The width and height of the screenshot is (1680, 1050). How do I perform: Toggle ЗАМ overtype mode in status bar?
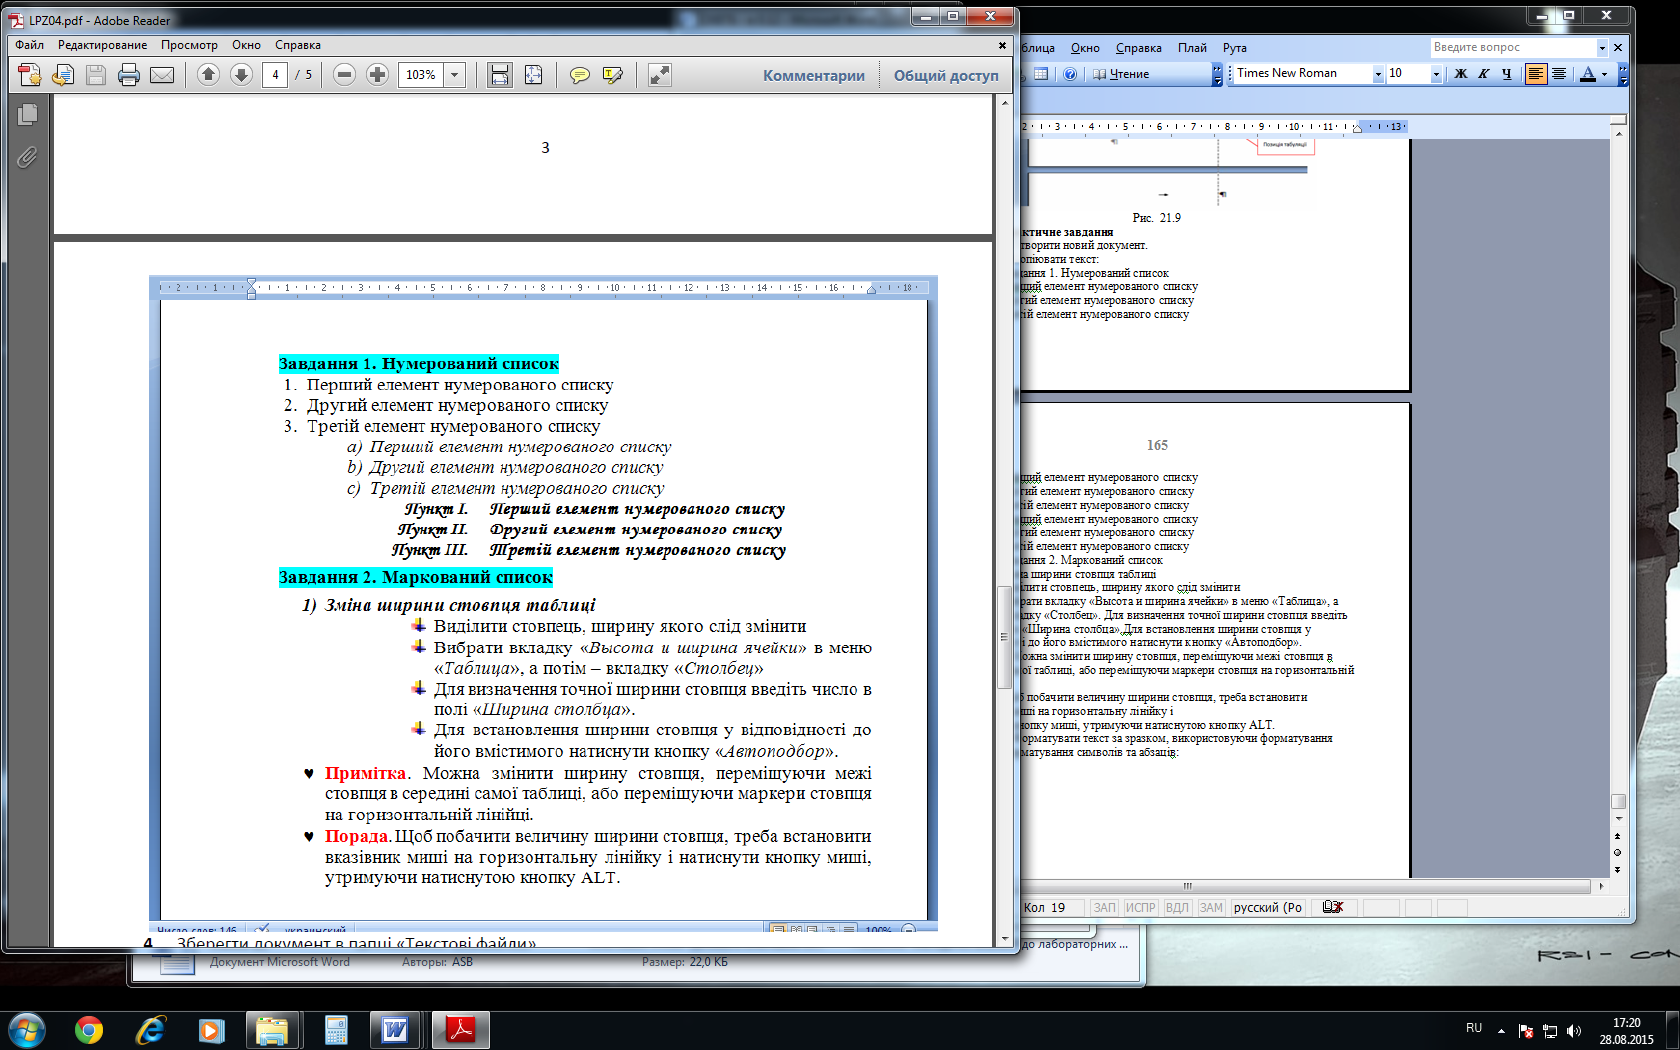tap(1211, 908)
